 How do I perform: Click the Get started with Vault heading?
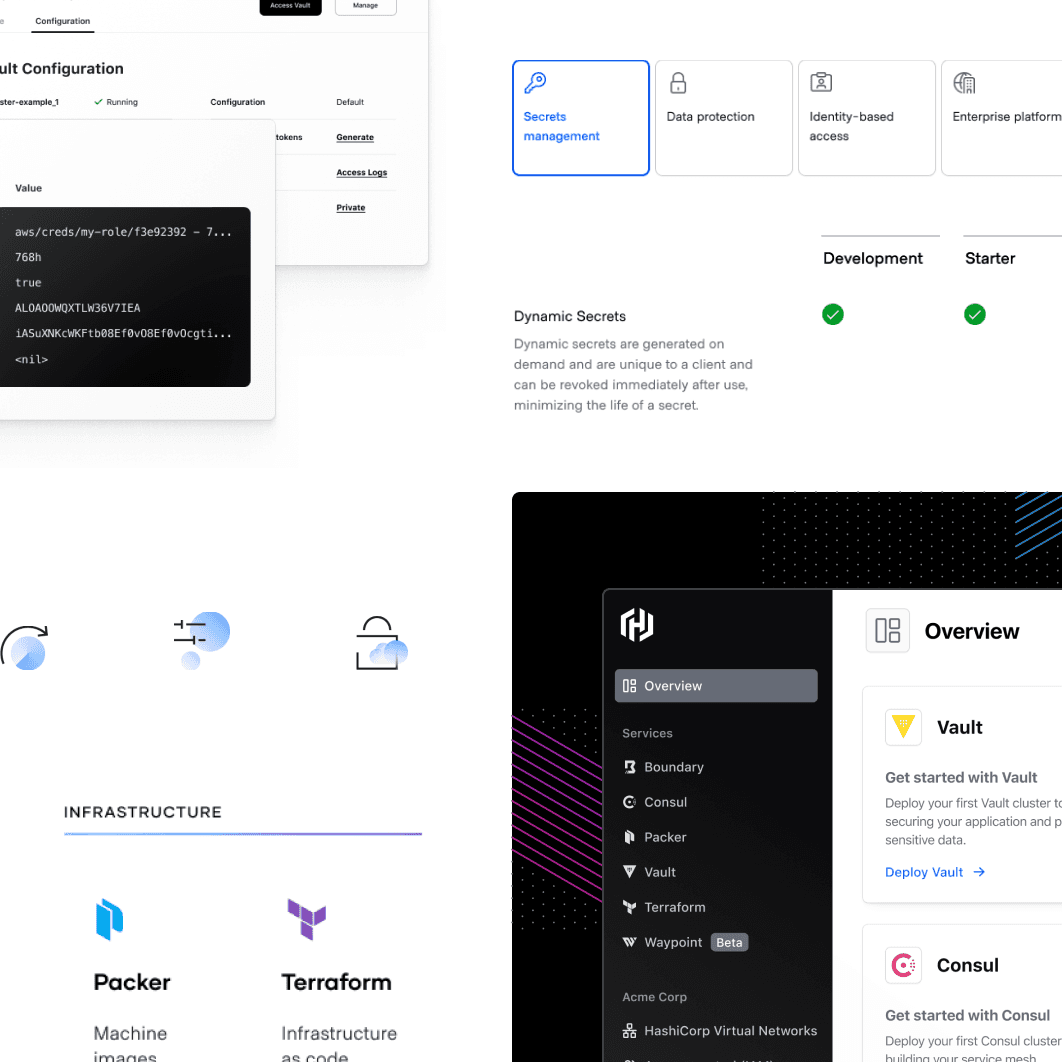click(960, 778)
